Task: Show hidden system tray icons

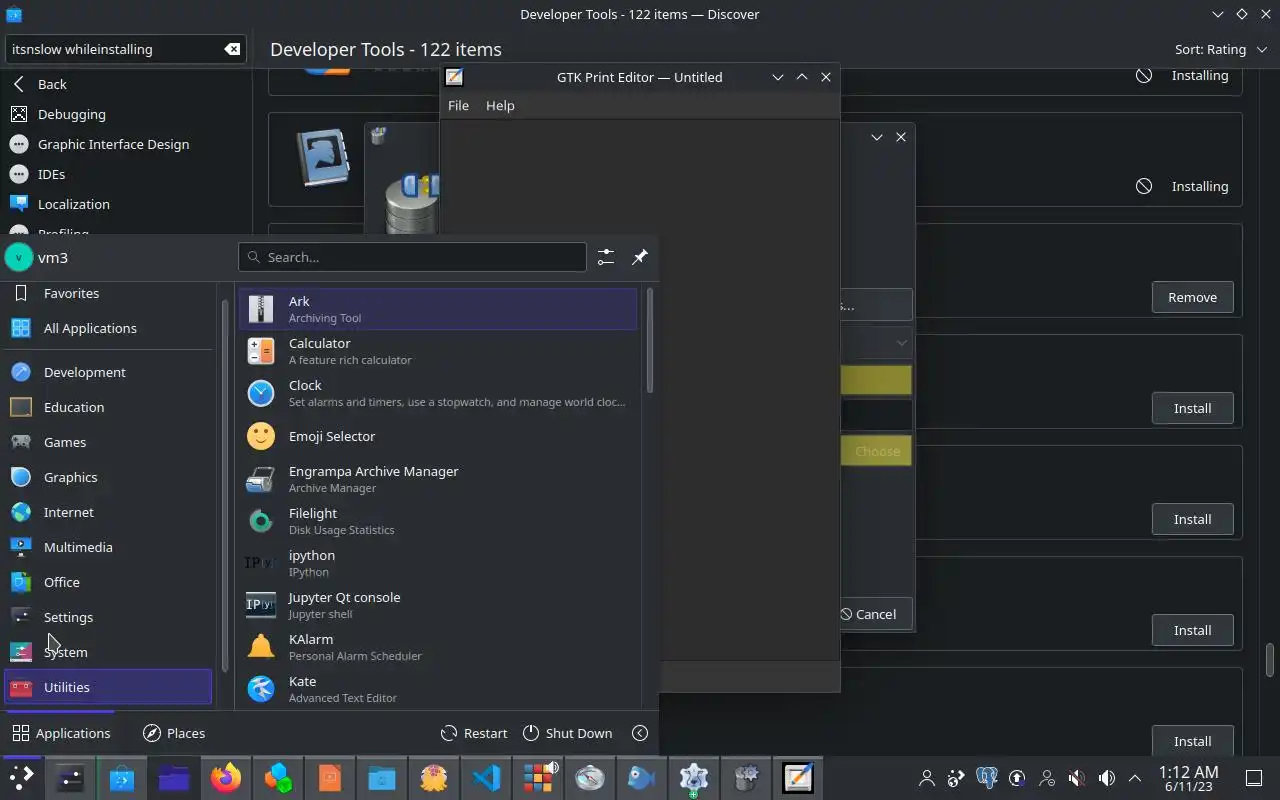Action: pos(1135,778)
